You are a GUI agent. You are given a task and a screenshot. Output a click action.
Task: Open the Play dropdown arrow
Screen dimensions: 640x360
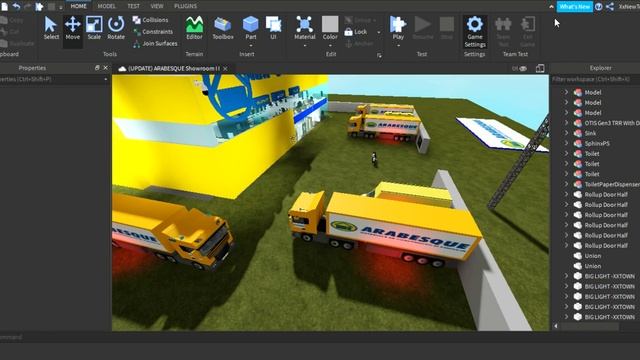click(398, 45)
